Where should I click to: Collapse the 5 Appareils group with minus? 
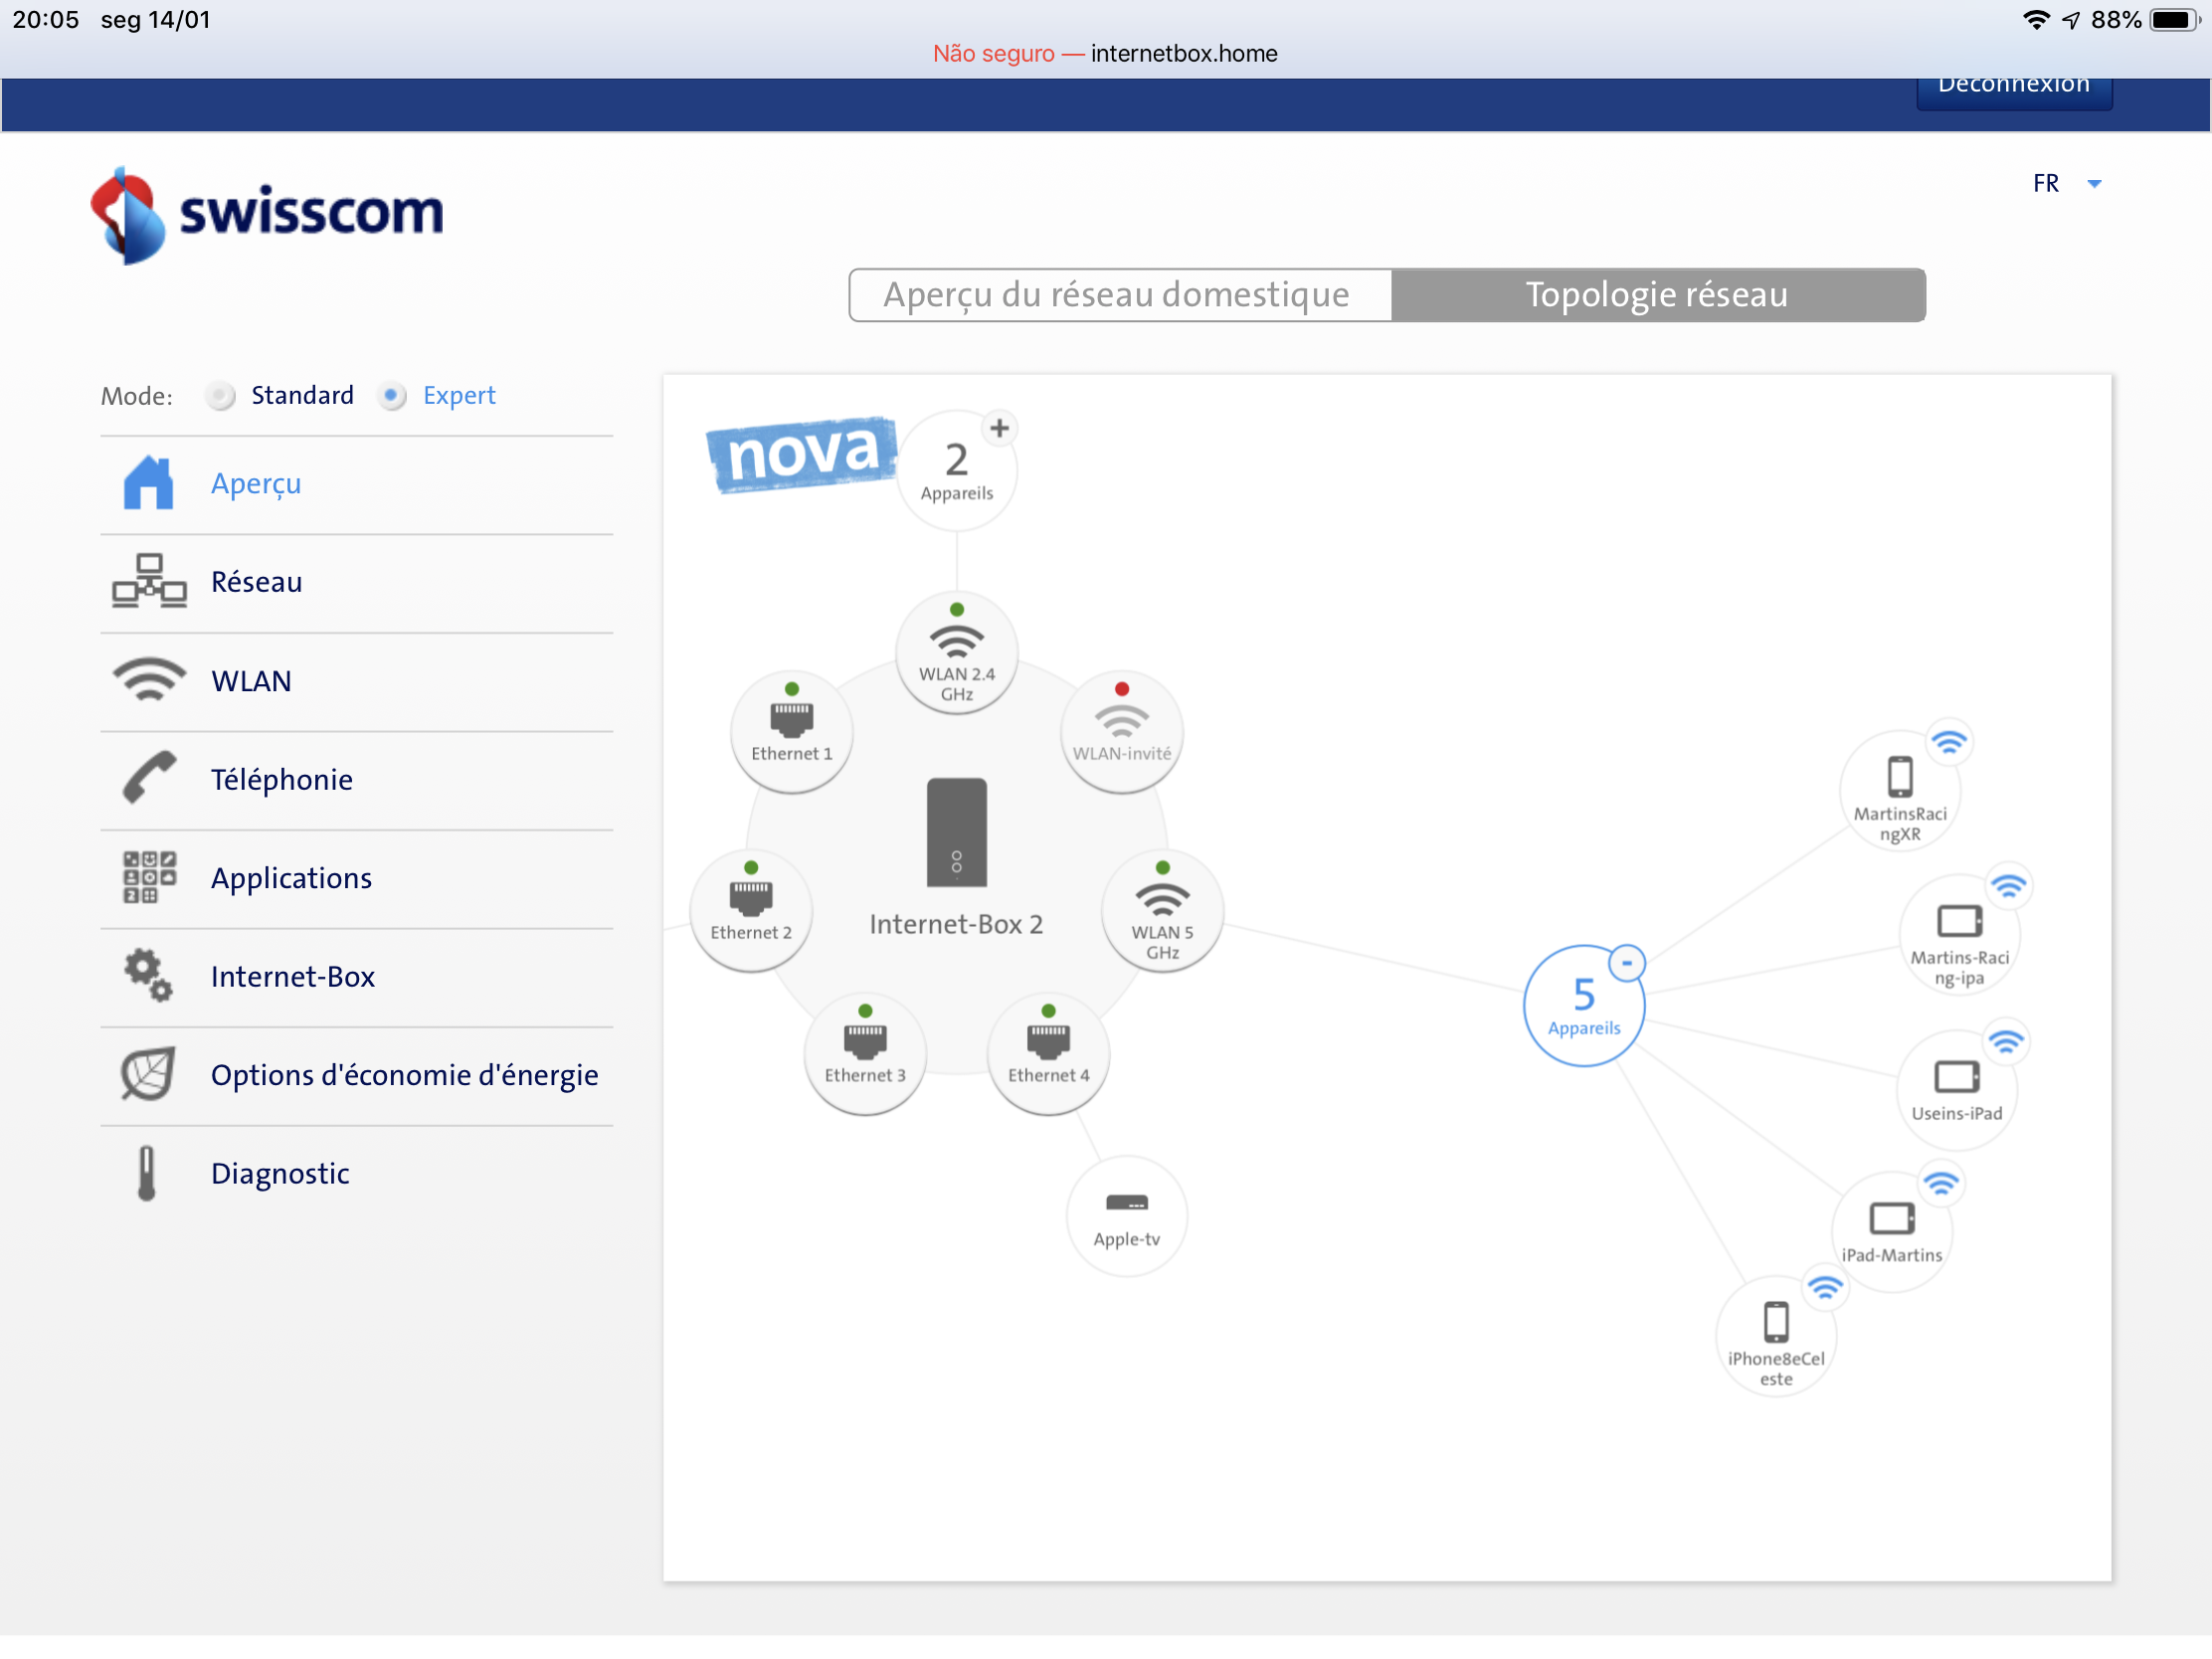pyautogui.click(x=1626, y=963)
